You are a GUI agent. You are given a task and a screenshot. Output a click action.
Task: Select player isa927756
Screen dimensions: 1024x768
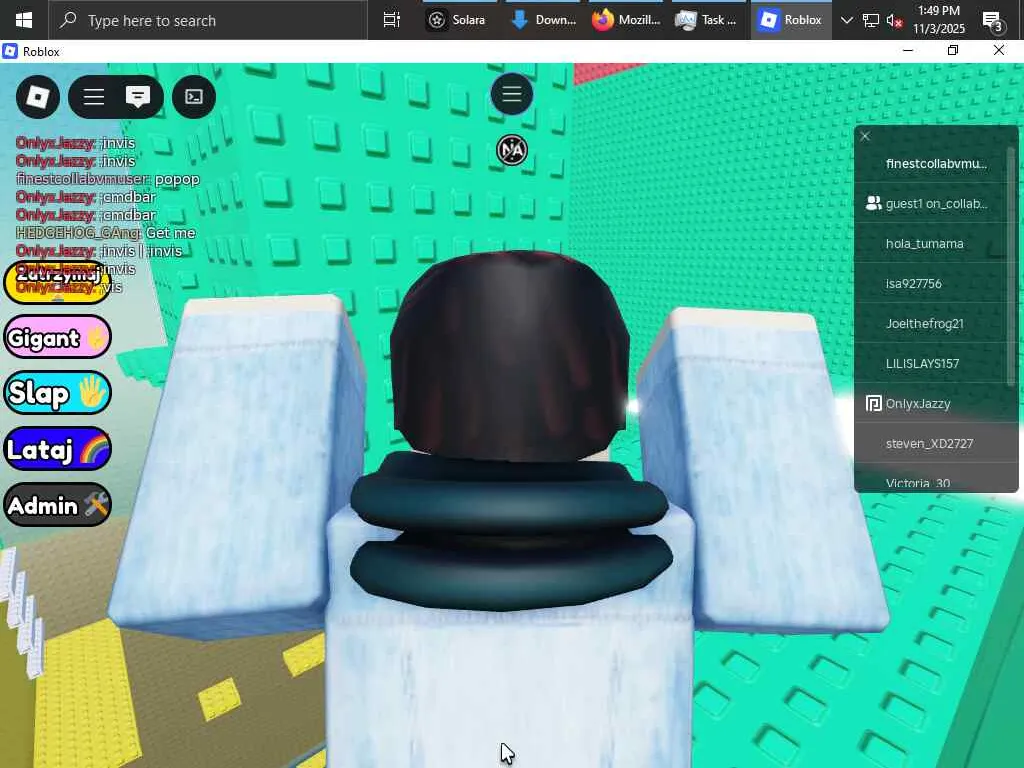[933, 283]
